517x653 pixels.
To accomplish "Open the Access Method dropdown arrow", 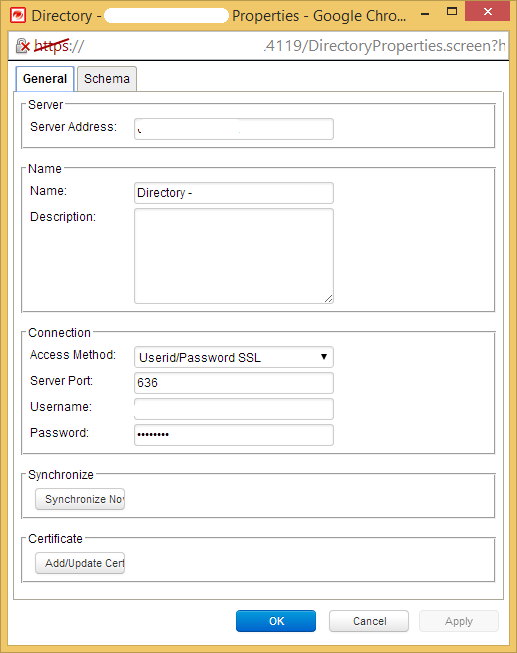I will 324,357.
